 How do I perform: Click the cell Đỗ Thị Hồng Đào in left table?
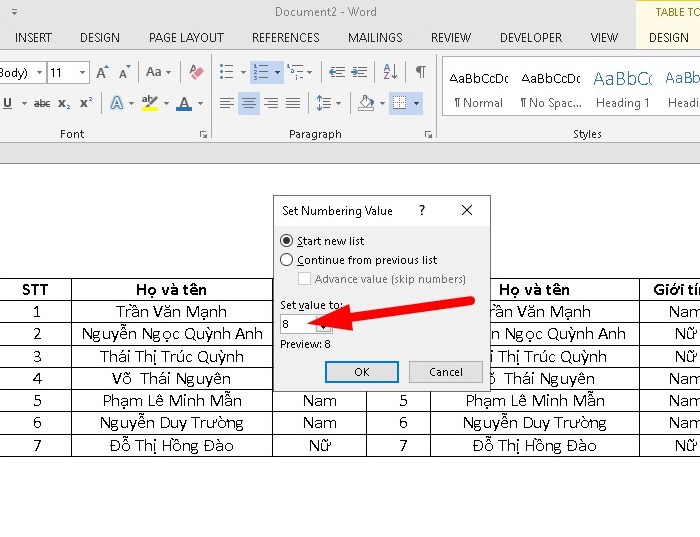pos(171,445)
